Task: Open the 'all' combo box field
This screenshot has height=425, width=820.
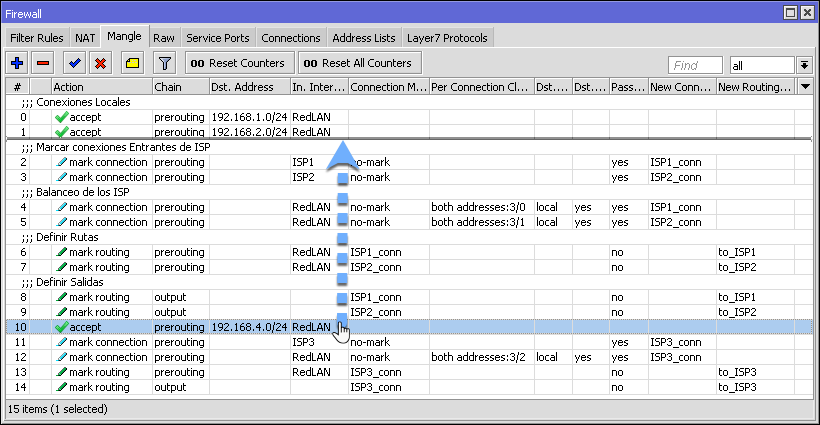Action: 762,65
